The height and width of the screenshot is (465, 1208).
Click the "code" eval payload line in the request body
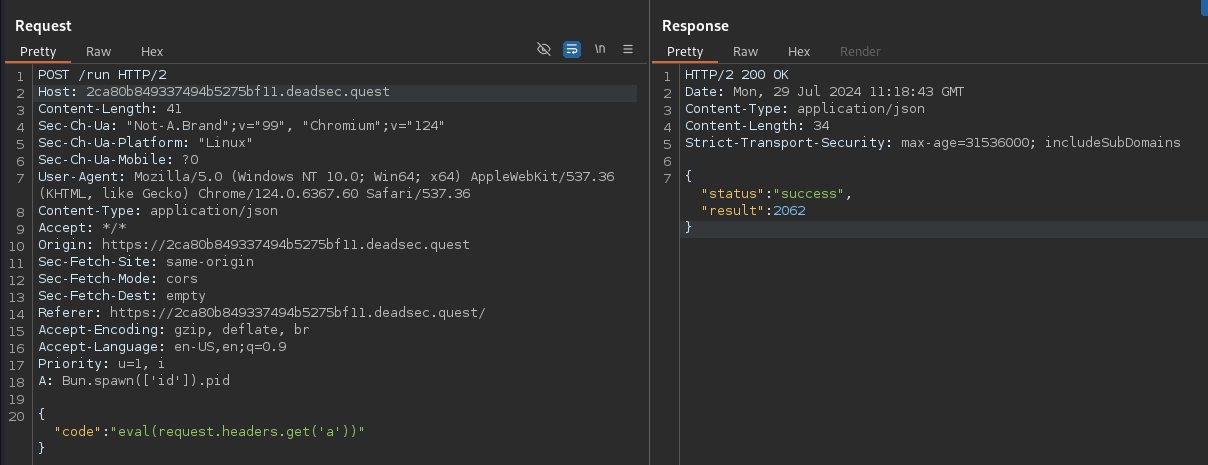(x=210, y=432)
